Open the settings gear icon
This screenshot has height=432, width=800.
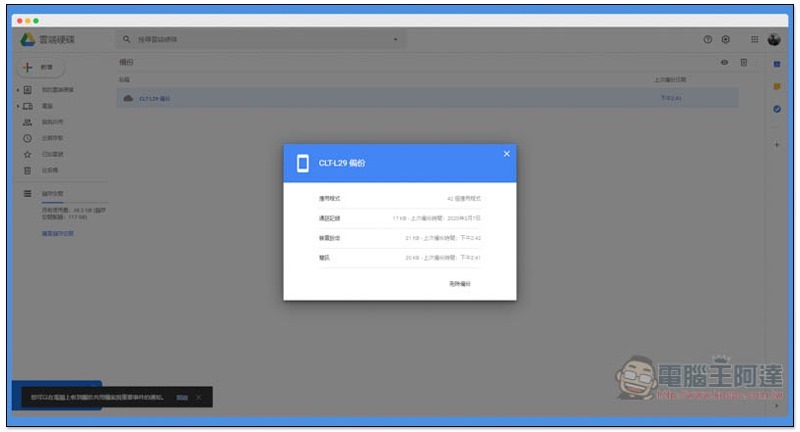(x=726, y=39)
